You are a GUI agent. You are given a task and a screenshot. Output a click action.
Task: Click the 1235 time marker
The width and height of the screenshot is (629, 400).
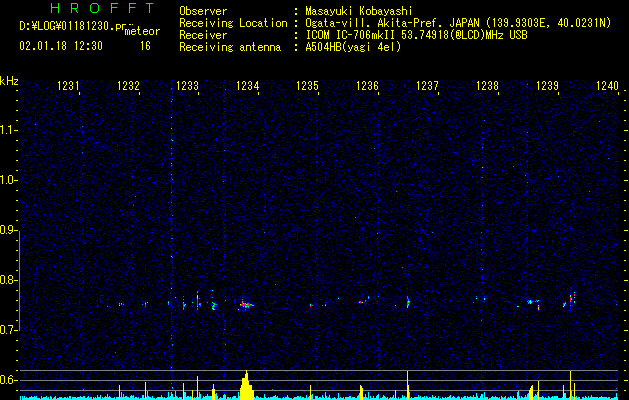(307, 86)
